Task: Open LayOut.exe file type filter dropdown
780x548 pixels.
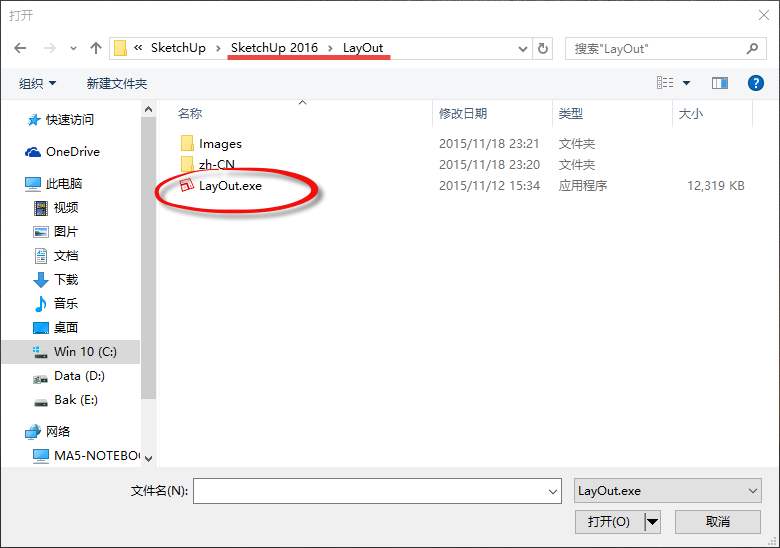Action: [x=668, y=491]
